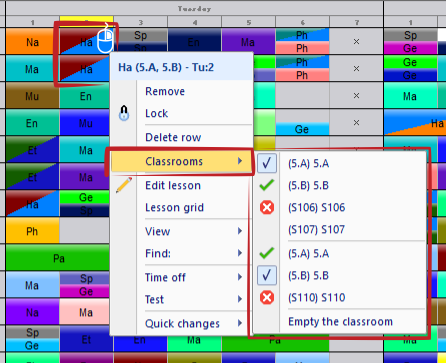Click the padlock icon beside Lock
Screen dimensions: 446x363
point(124,113)
